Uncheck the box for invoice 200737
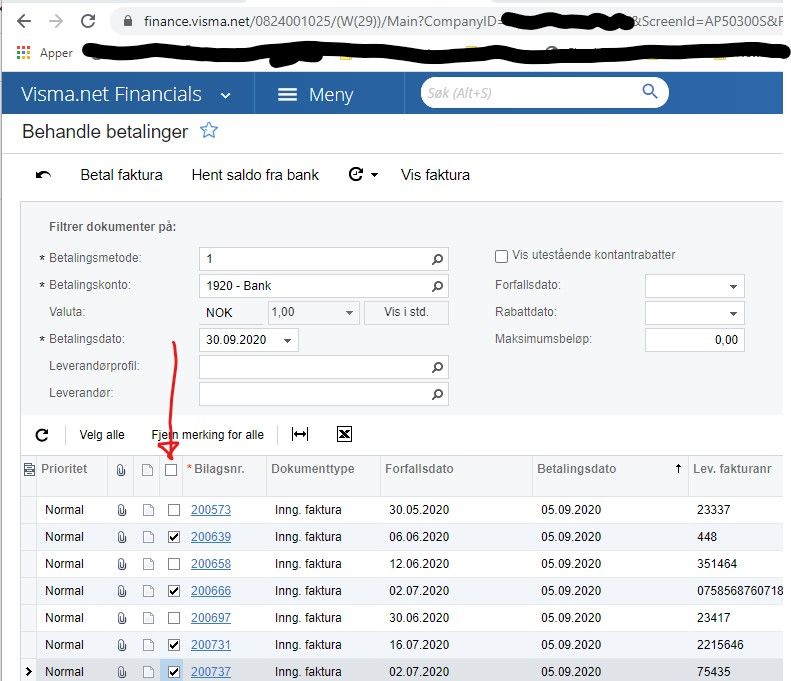Image resolution: width=791 pixels, height=681 pixels. (174, 672)
